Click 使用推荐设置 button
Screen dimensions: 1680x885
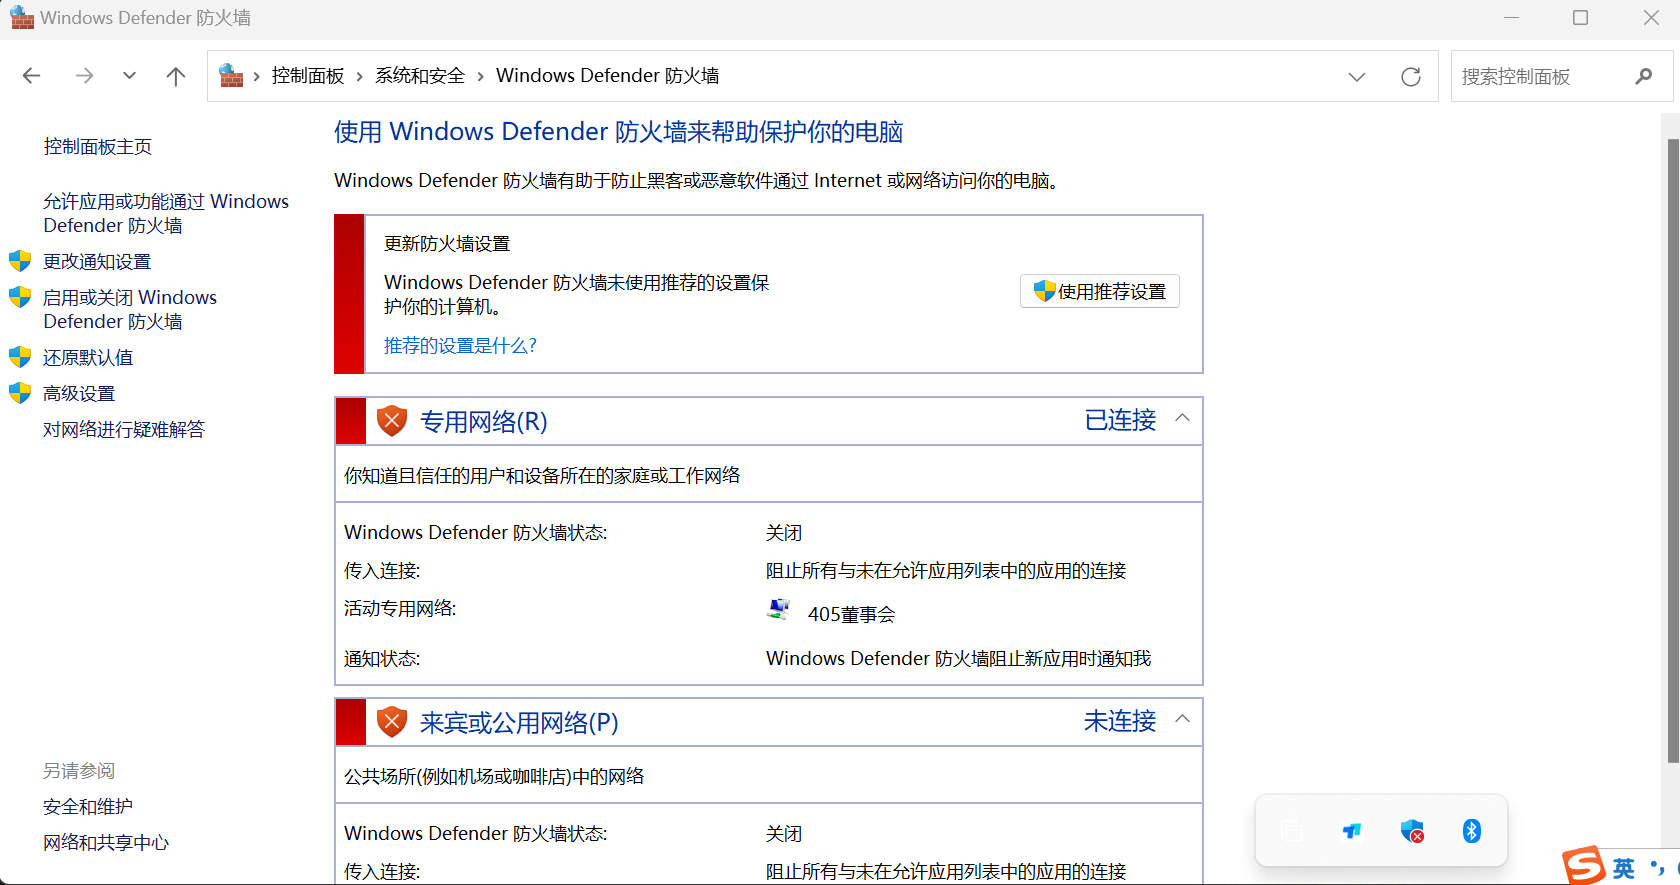coord(1100,291)
